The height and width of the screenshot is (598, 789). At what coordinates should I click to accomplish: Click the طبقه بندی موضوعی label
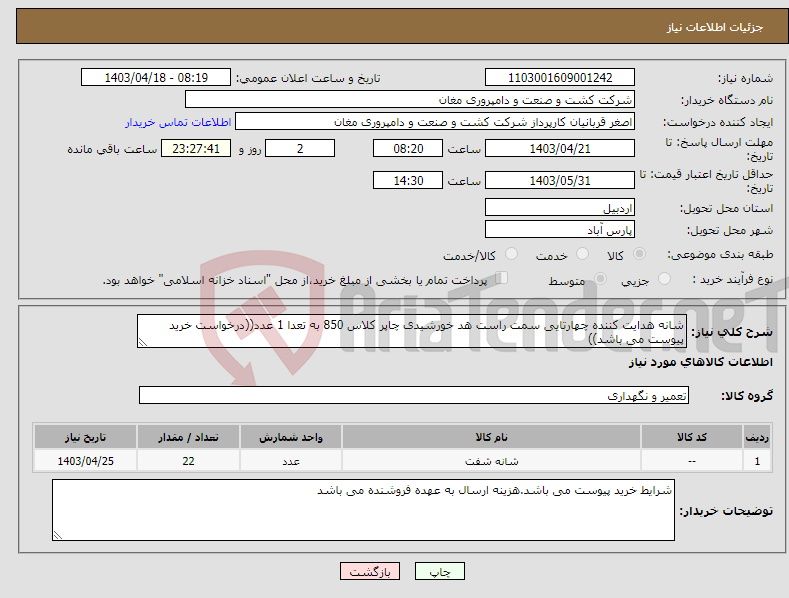coord(720,255)
